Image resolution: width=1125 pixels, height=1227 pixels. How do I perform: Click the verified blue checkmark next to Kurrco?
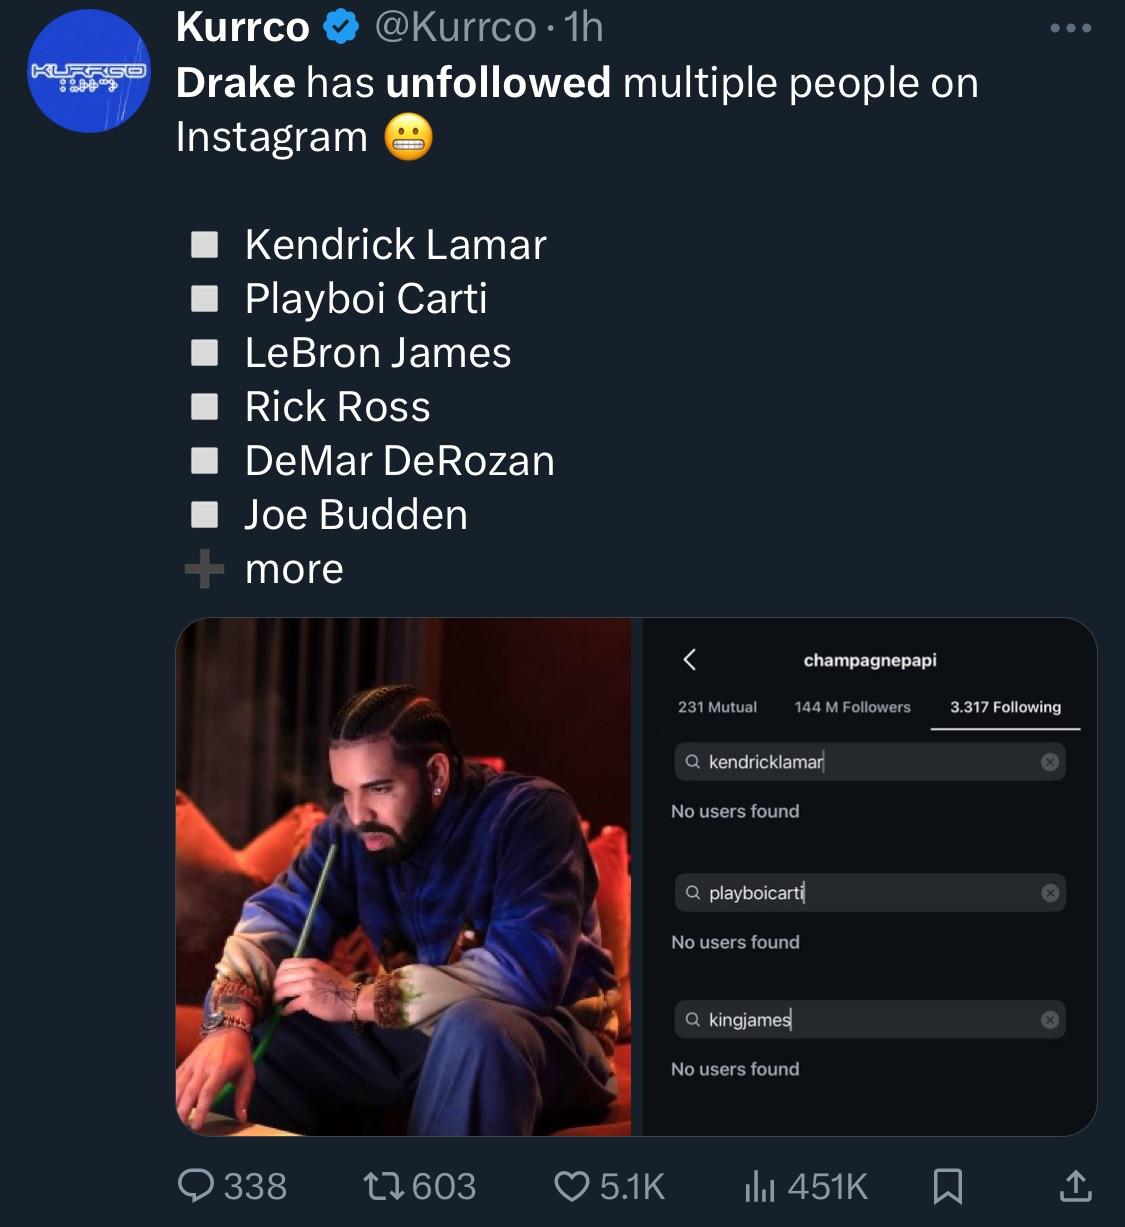[x=337, y=26]
